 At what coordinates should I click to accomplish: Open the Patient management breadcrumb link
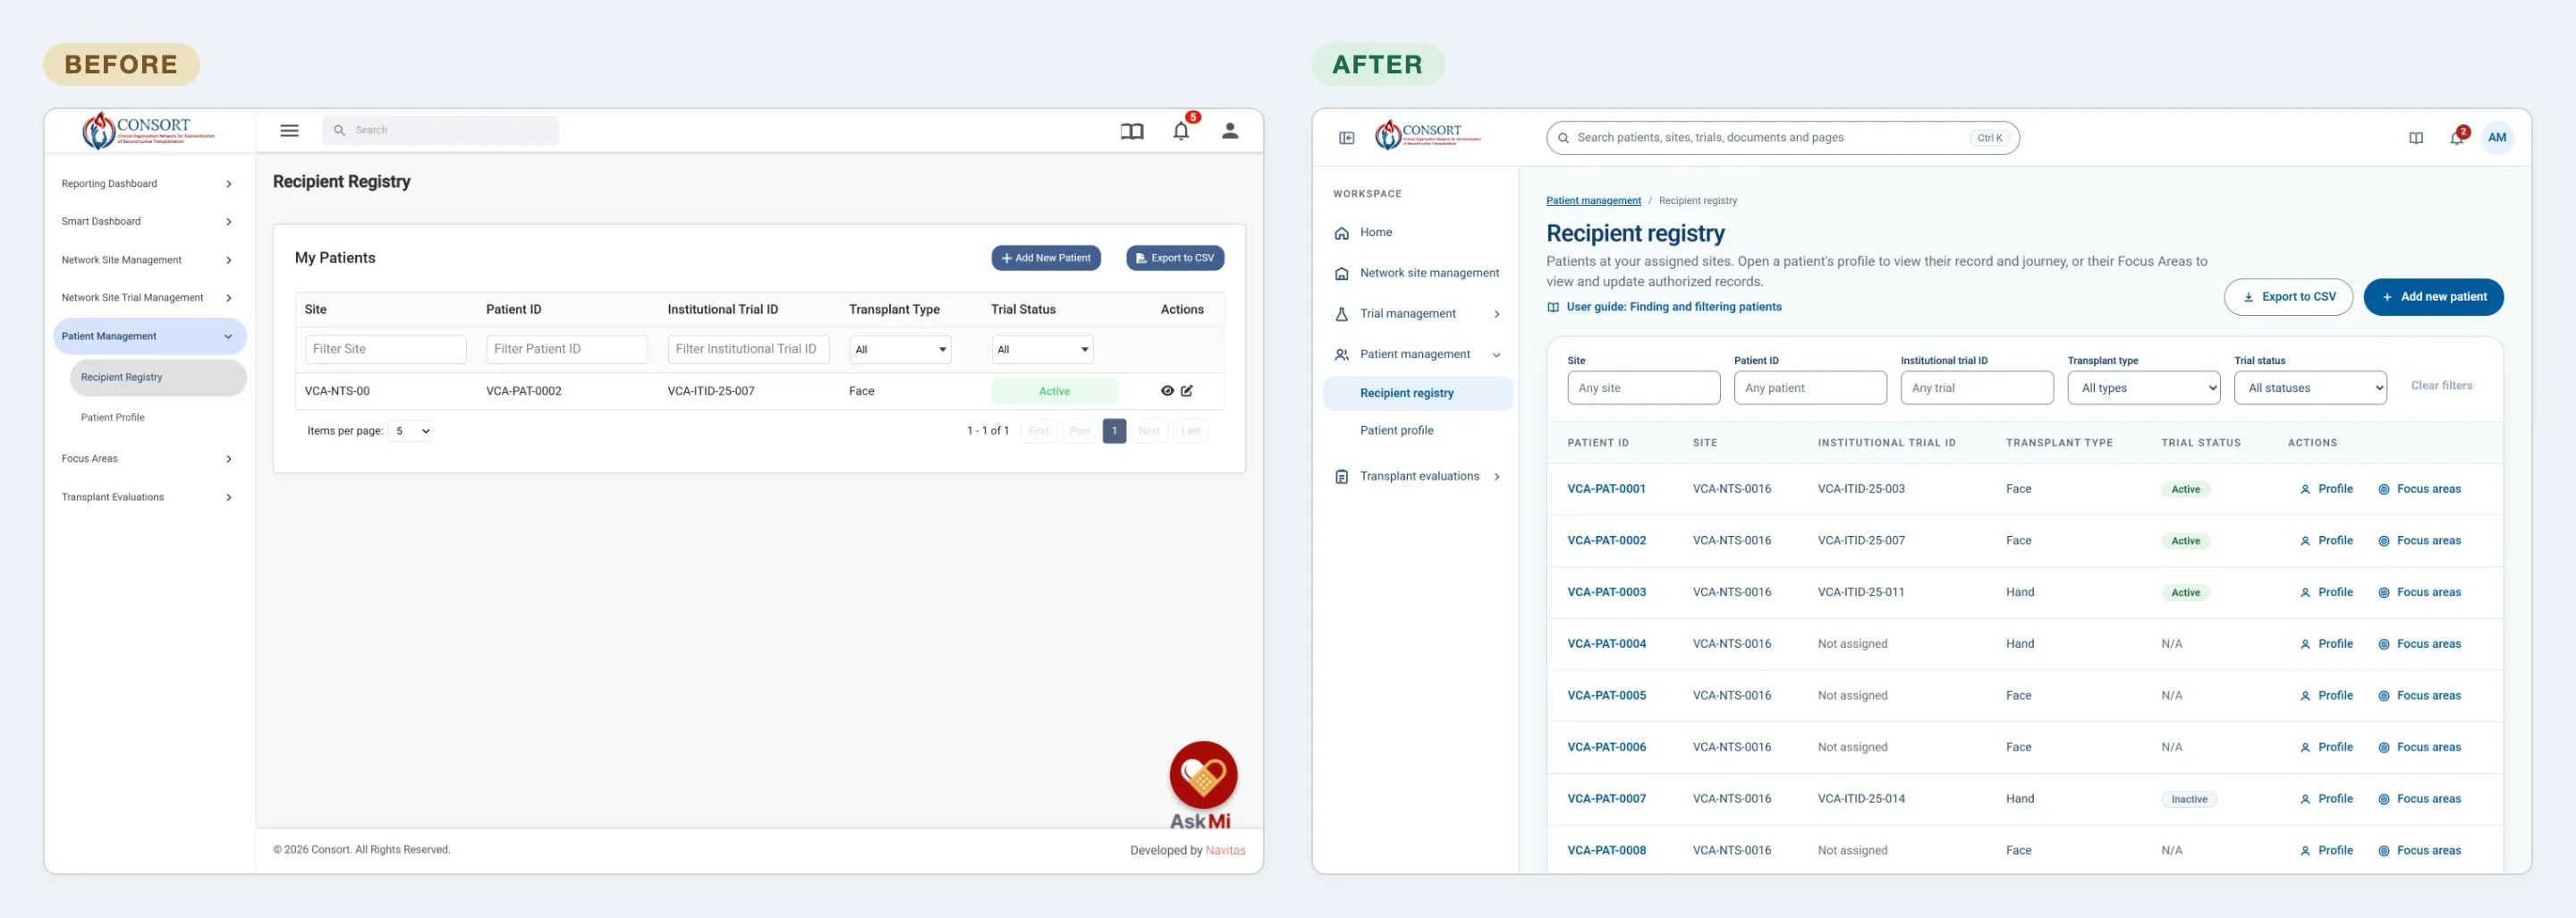coord(1593,201)
